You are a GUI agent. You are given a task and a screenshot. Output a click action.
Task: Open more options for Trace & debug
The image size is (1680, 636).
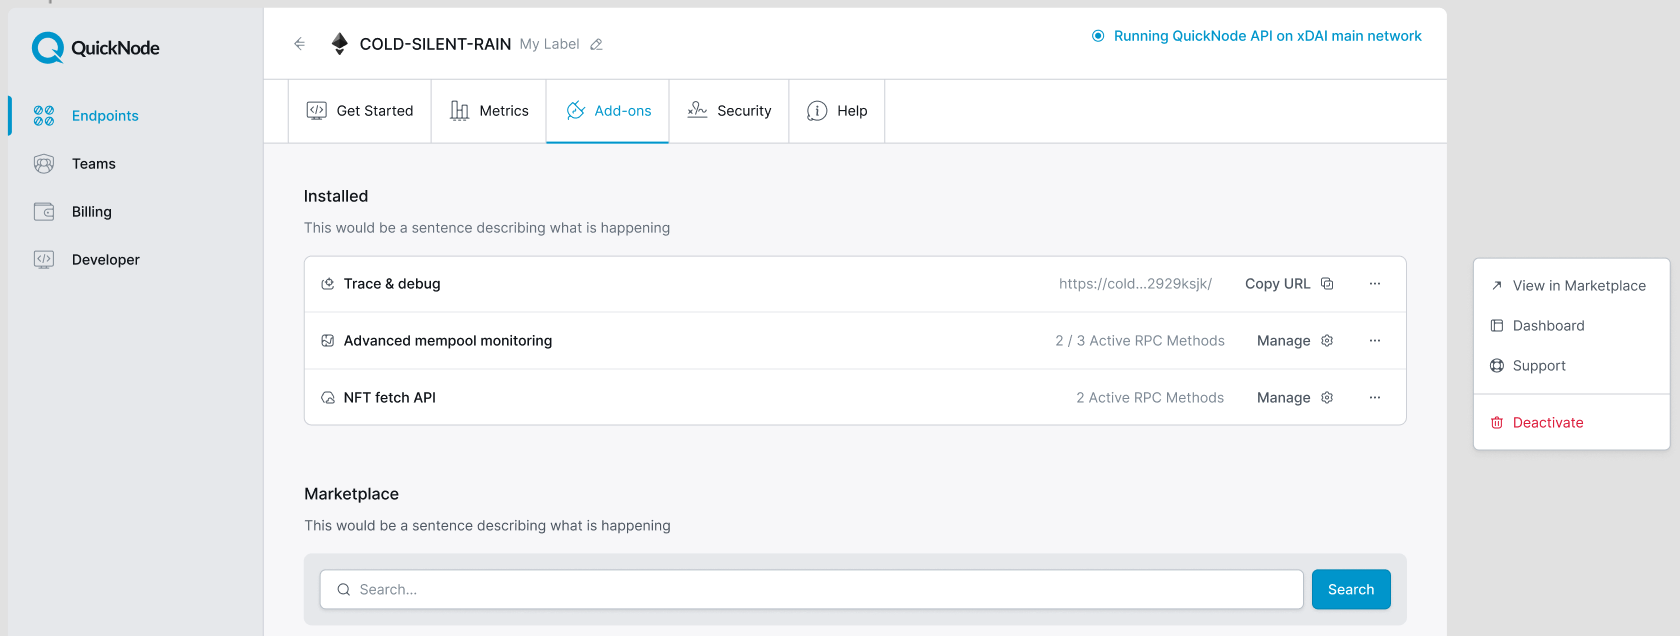click(x=1375, y=284)
